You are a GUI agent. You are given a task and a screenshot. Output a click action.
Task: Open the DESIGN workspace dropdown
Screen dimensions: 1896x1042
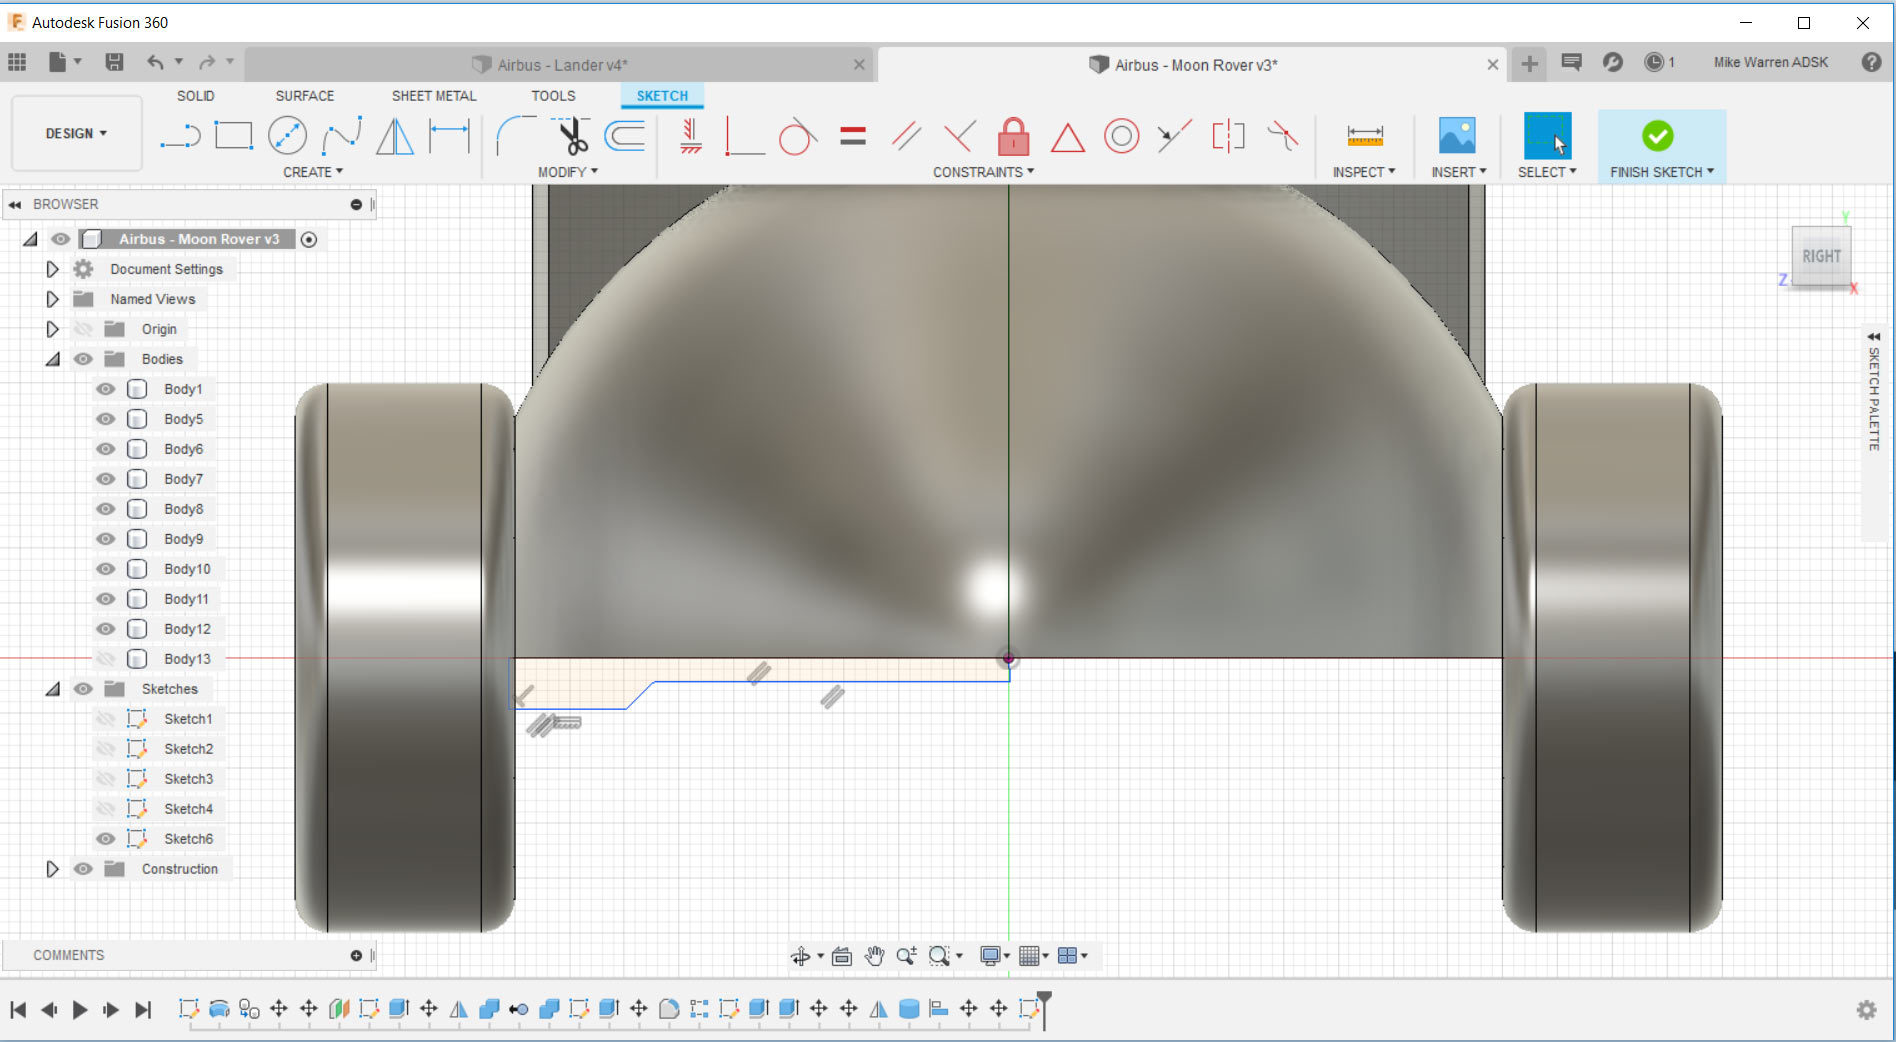pos(76,134)
